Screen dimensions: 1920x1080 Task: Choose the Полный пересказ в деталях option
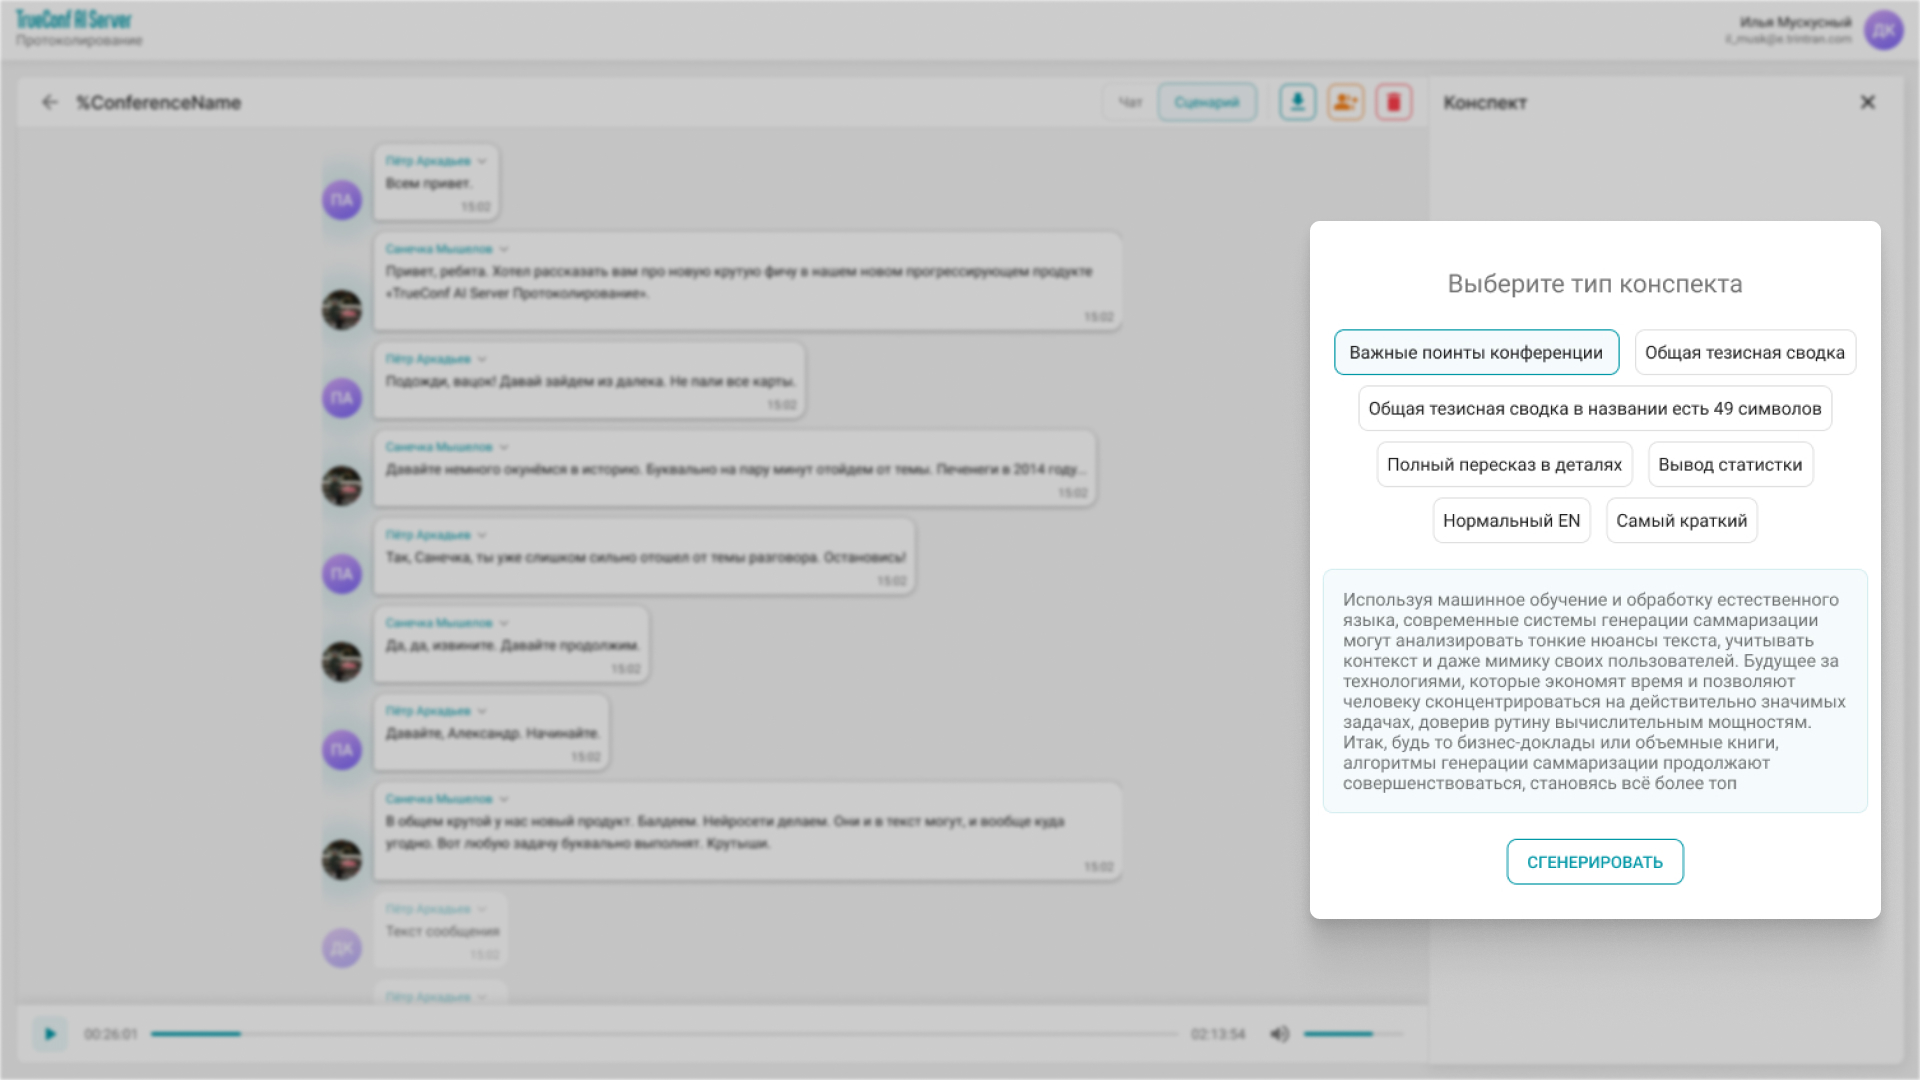click(x=1504, y=465)
